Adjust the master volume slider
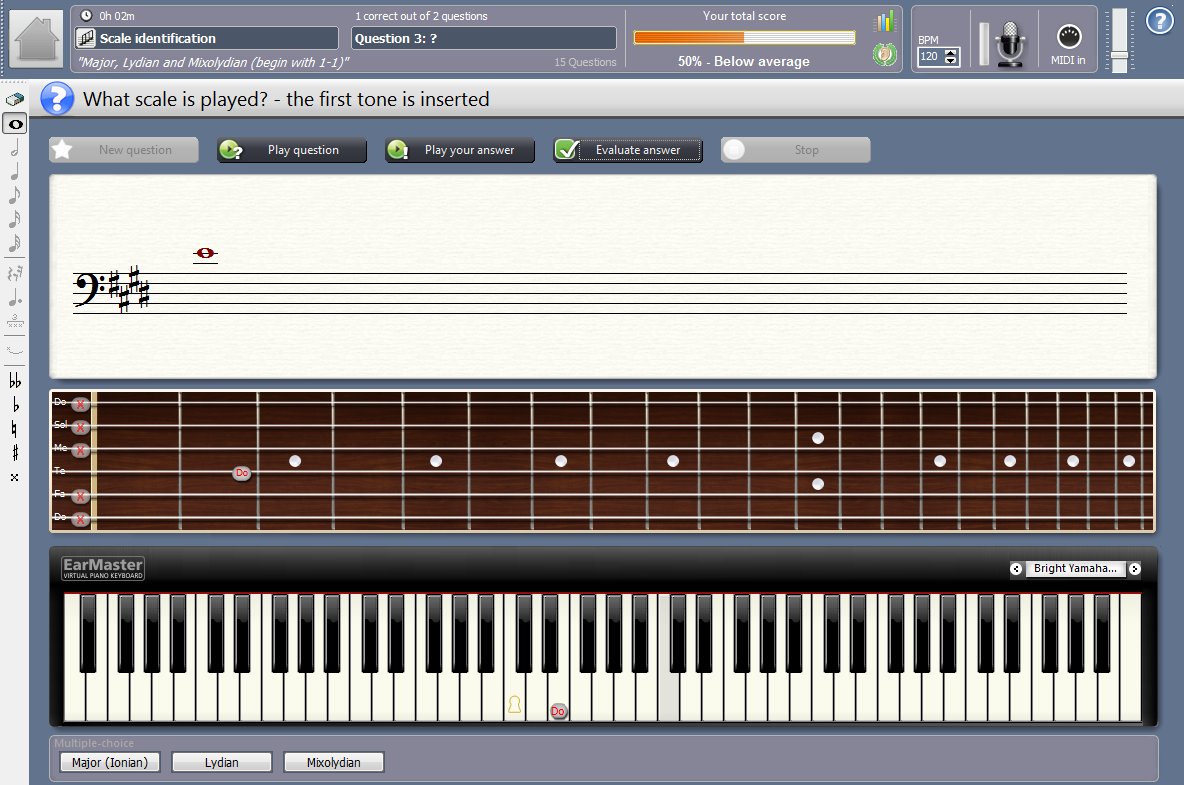This screenshot has width=1184, height=785. tap(1119, 54)
